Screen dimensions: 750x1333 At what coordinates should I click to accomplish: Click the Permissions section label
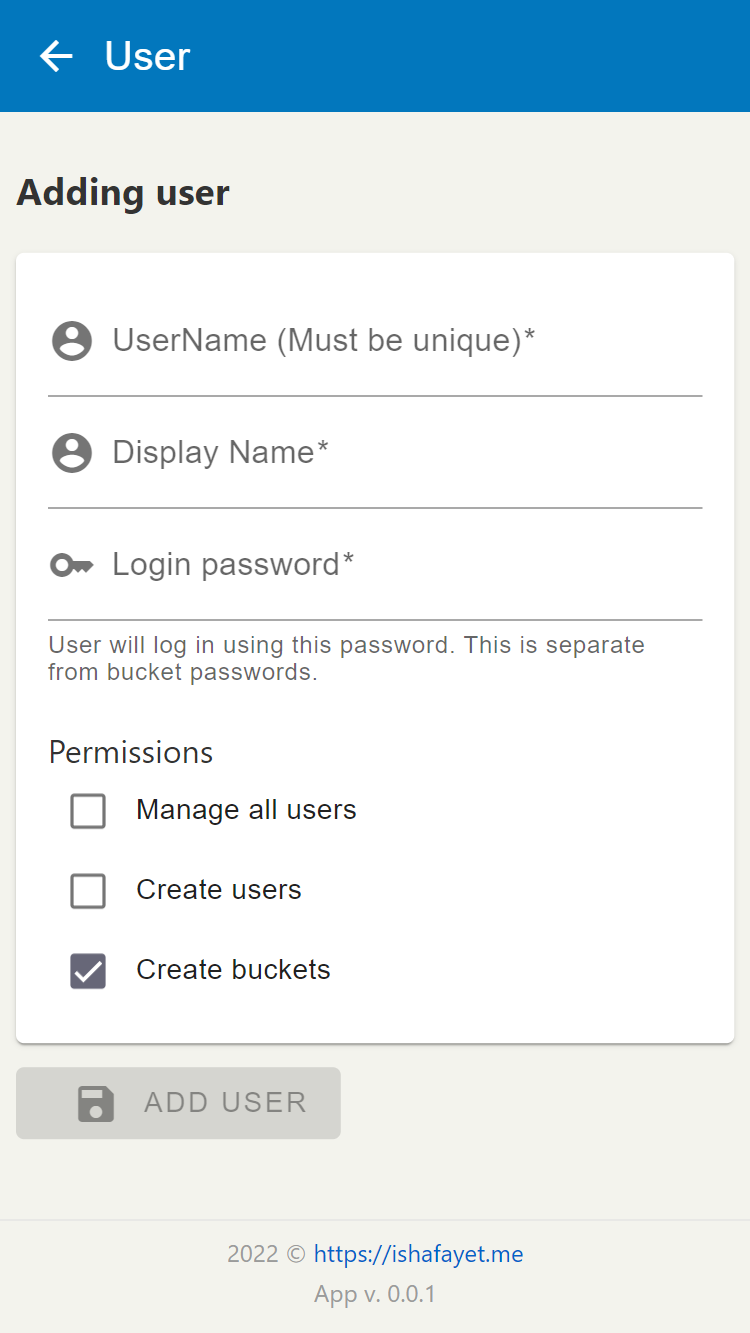pos(131,752)
